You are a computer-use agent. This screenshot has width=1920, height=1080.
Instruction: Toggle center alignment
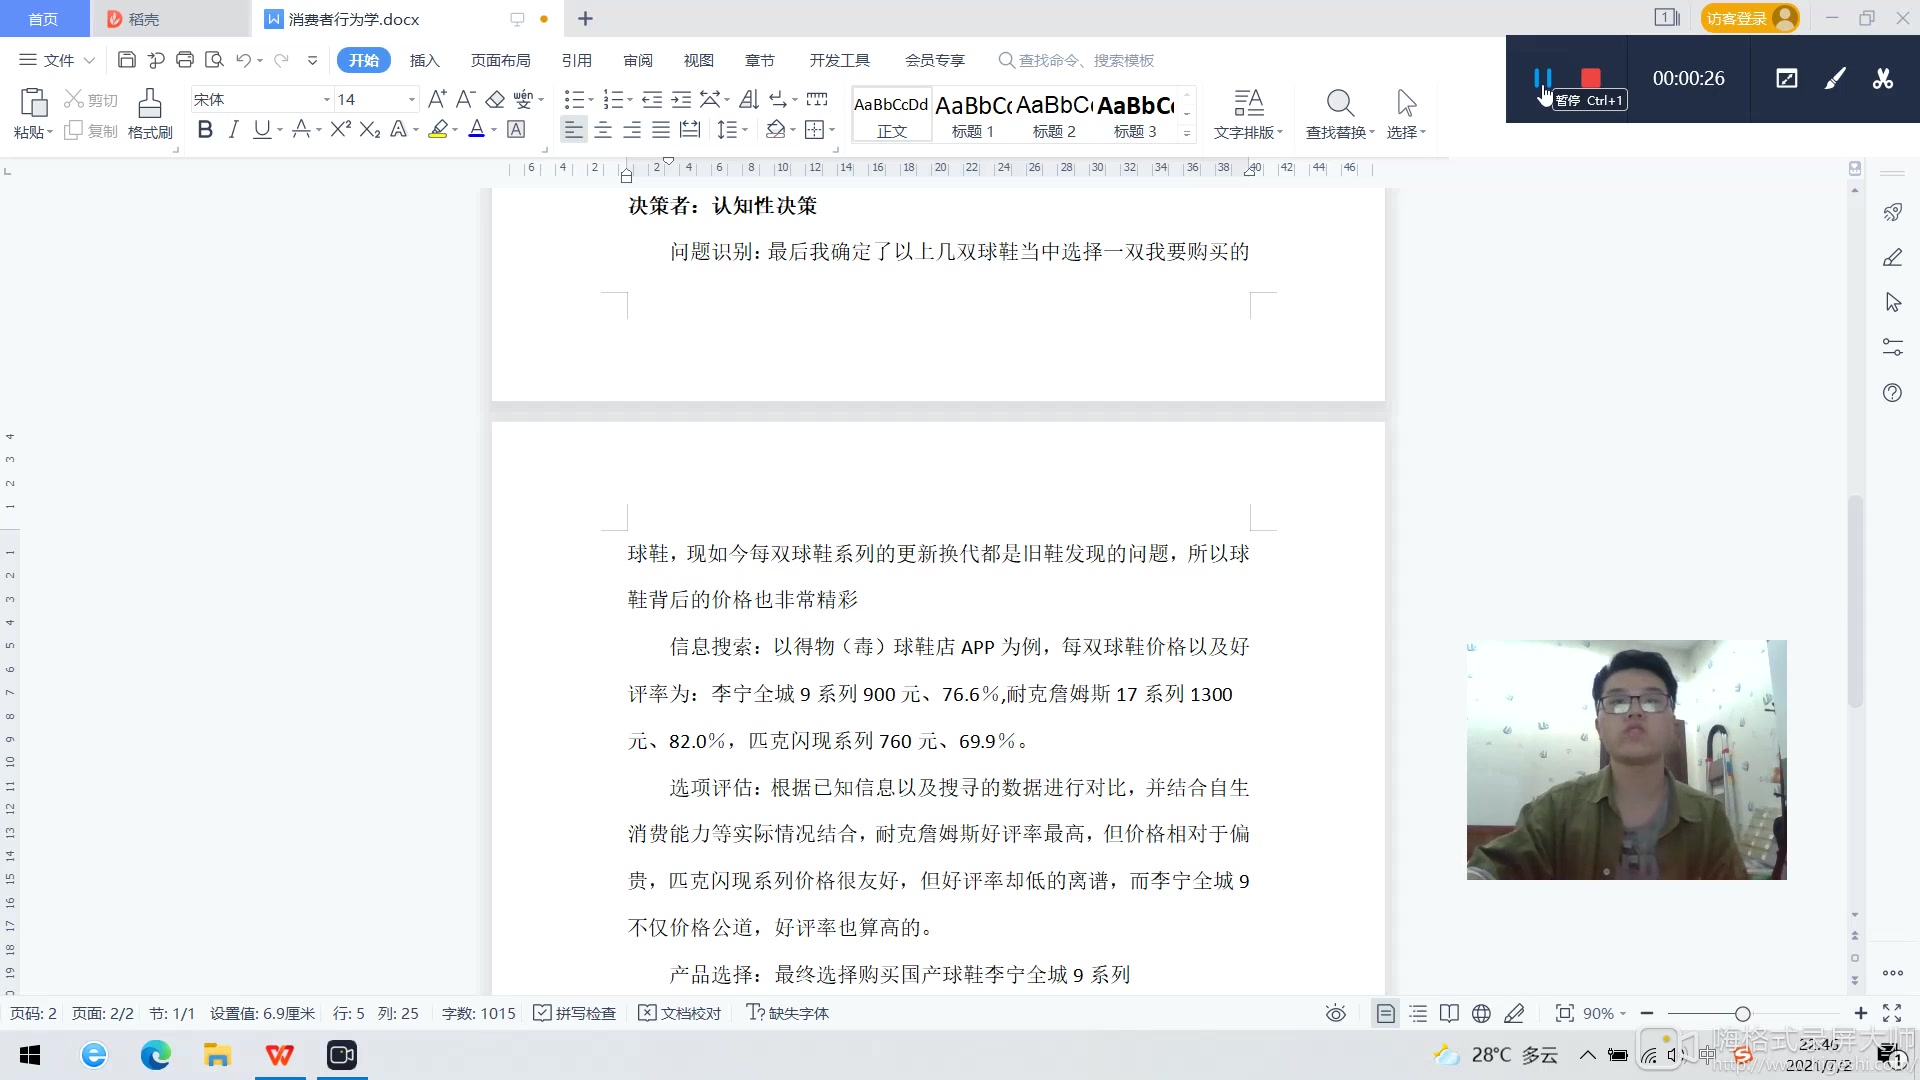[603, 129]
